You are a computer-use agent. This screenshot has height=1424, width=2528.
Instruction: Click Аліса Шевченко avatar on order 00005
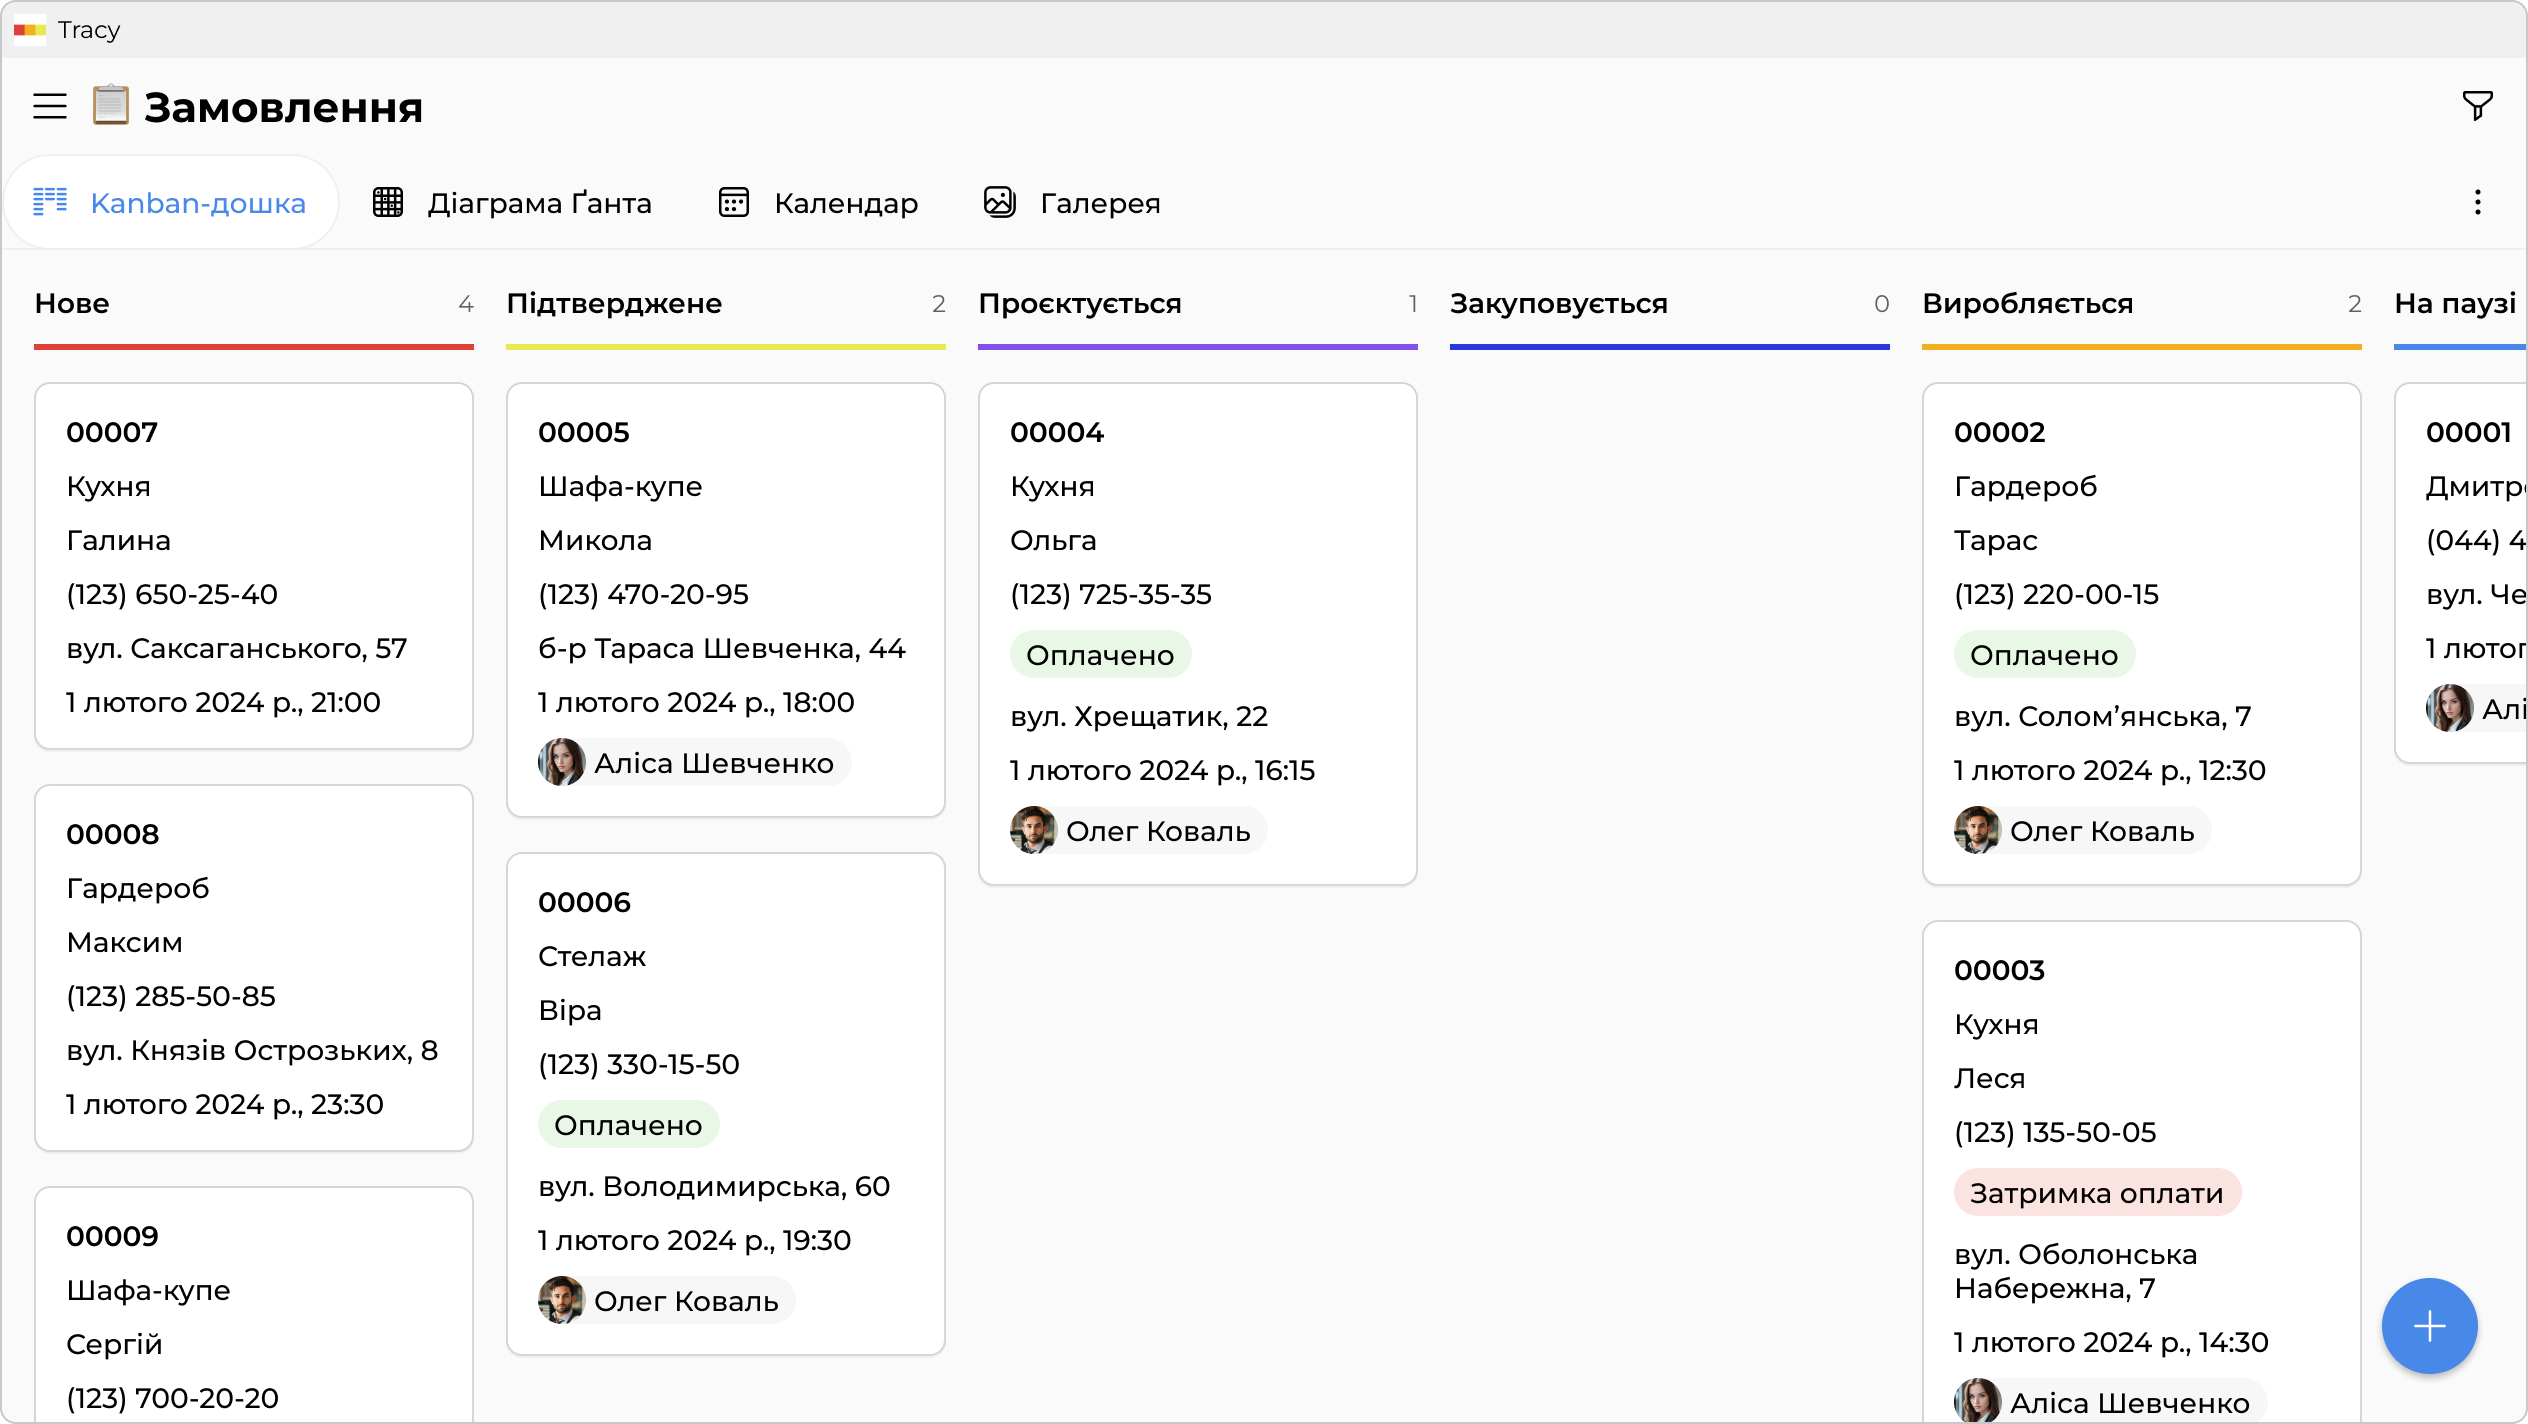click(x=562, y=763)
